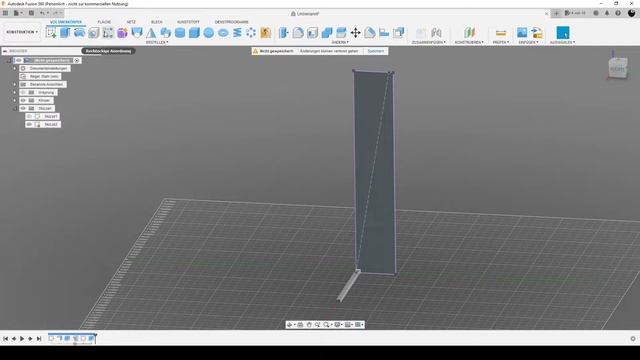
Task: Click the Offset Plane icon in Konstruieren
Action: click(469, 33)
